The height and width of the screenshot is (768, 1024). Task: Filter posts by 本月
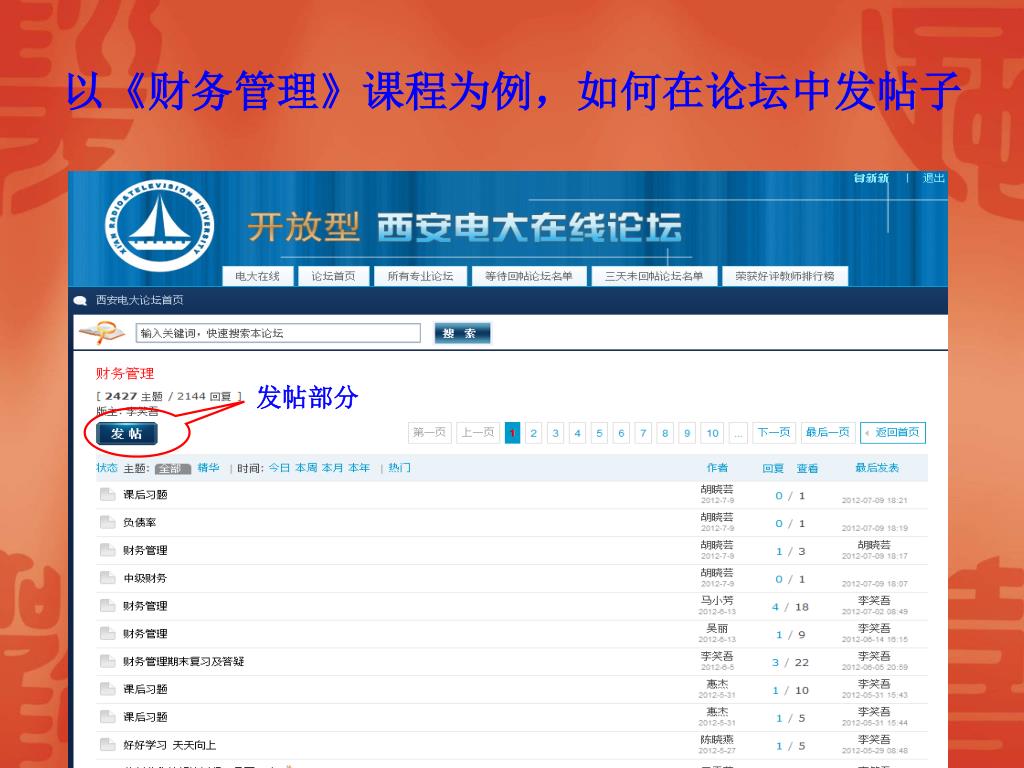(x=332, y=468)
